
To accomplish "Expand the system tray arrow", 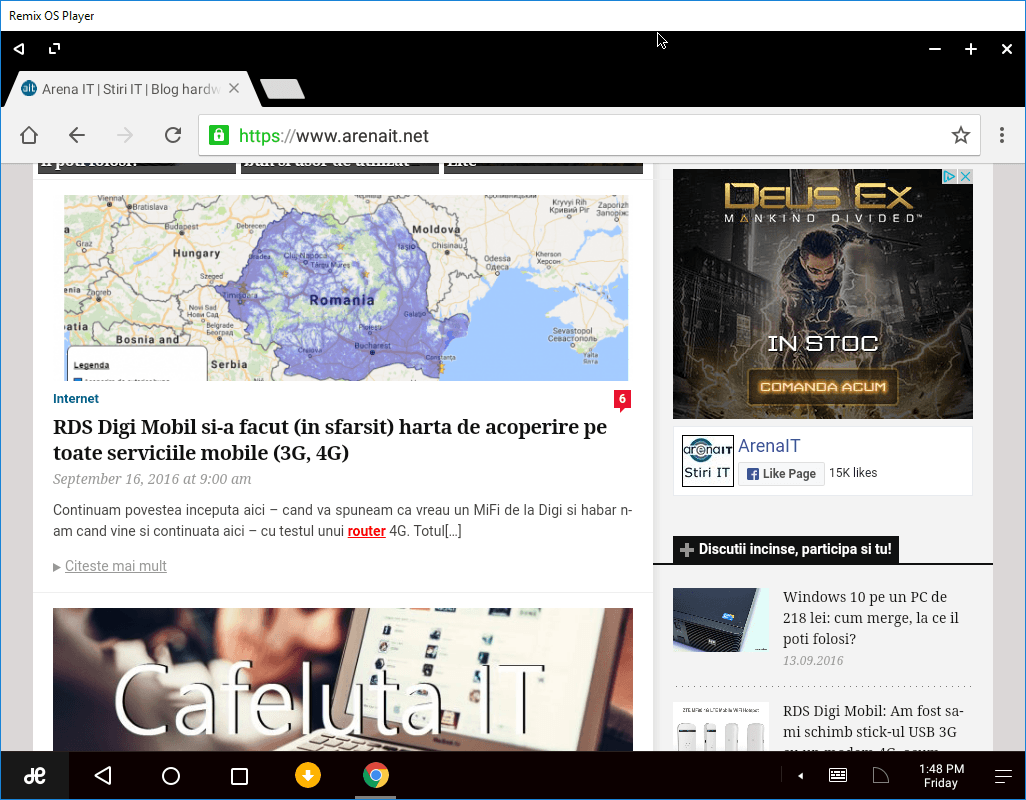I will point(800,776).
